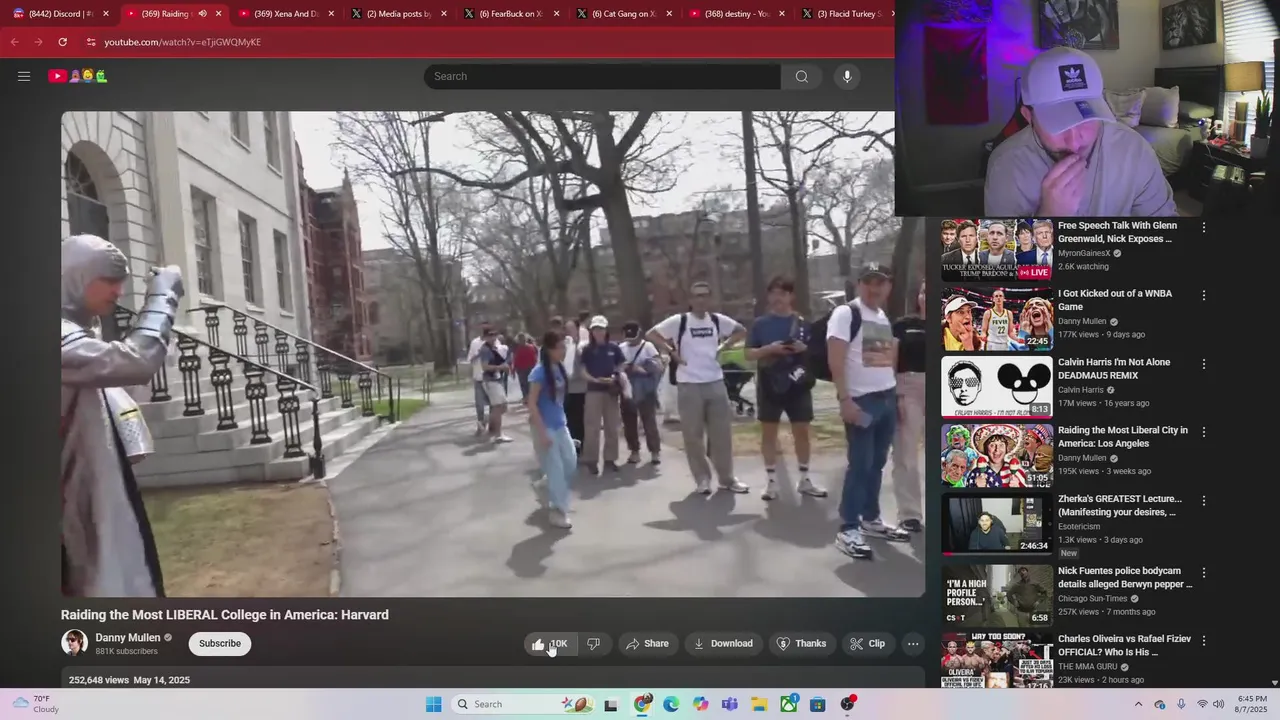Like the video with thumbs up

point(550,644)
